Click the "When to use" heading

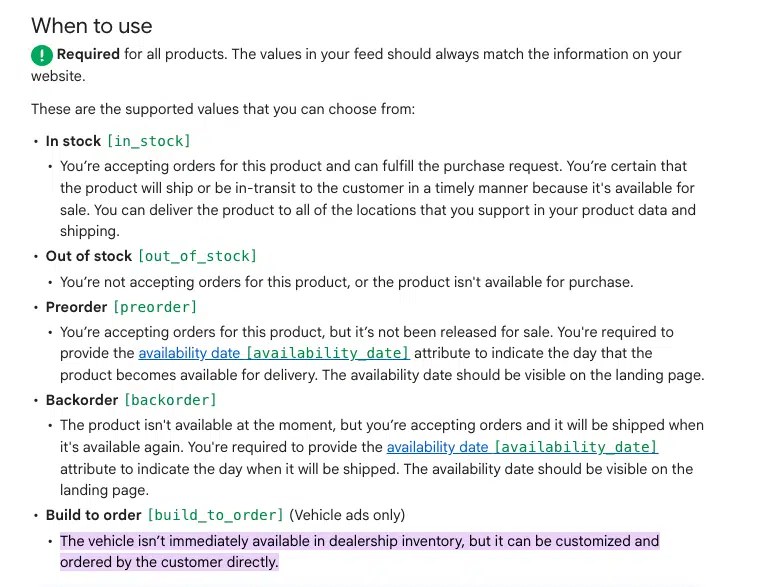(92, 25)
